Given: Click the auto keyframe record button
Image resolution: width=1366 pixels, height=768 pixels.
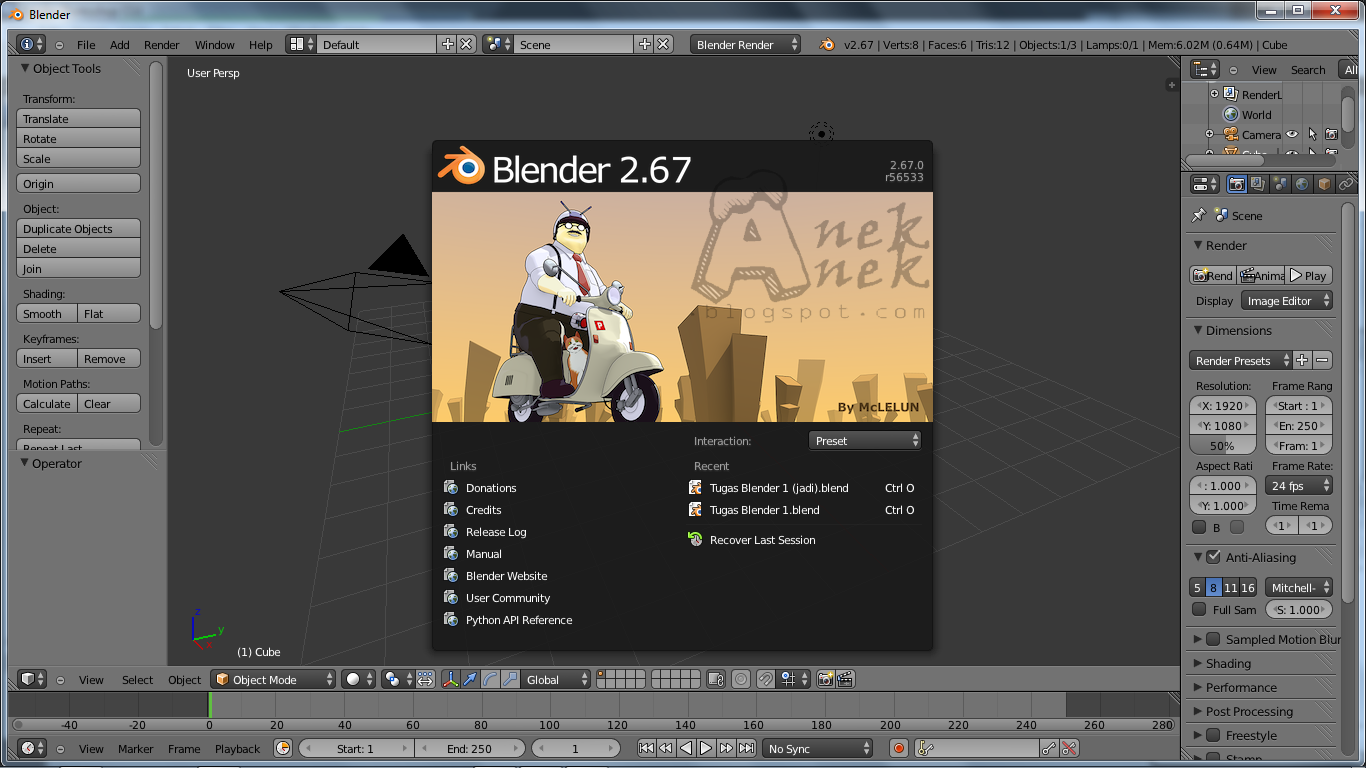Looking at the screenshot, I should coord(898,748).
